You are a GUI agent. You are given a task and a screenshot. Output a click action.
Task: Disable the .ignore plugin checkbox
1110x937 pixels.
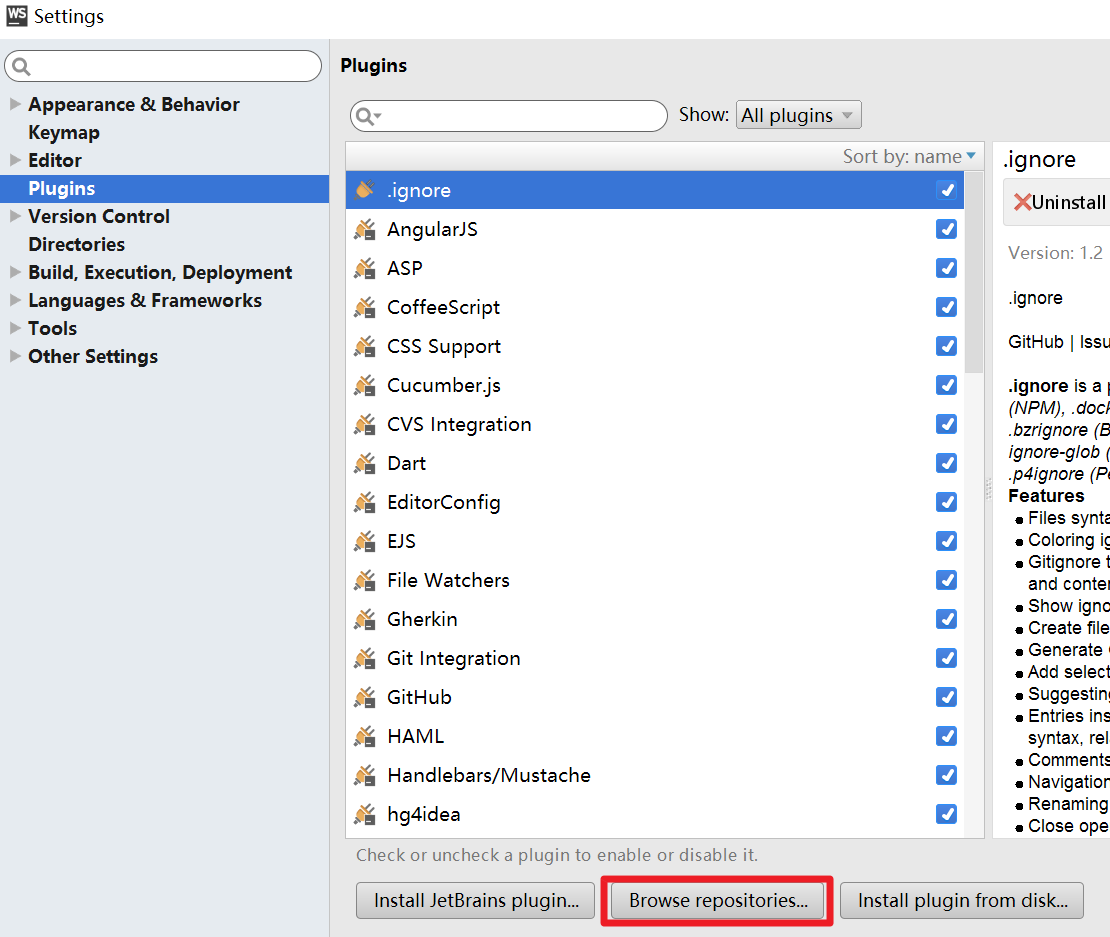click(946, 190)
